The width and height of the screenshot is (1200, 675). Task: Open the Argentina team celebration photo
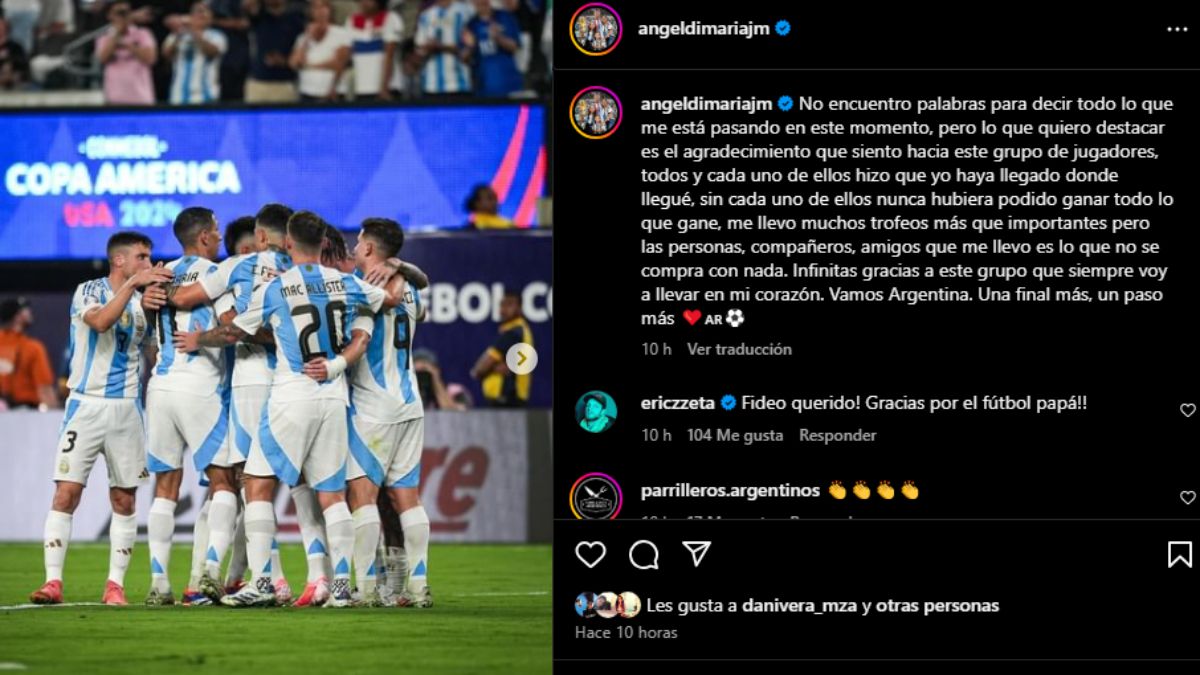276,337
